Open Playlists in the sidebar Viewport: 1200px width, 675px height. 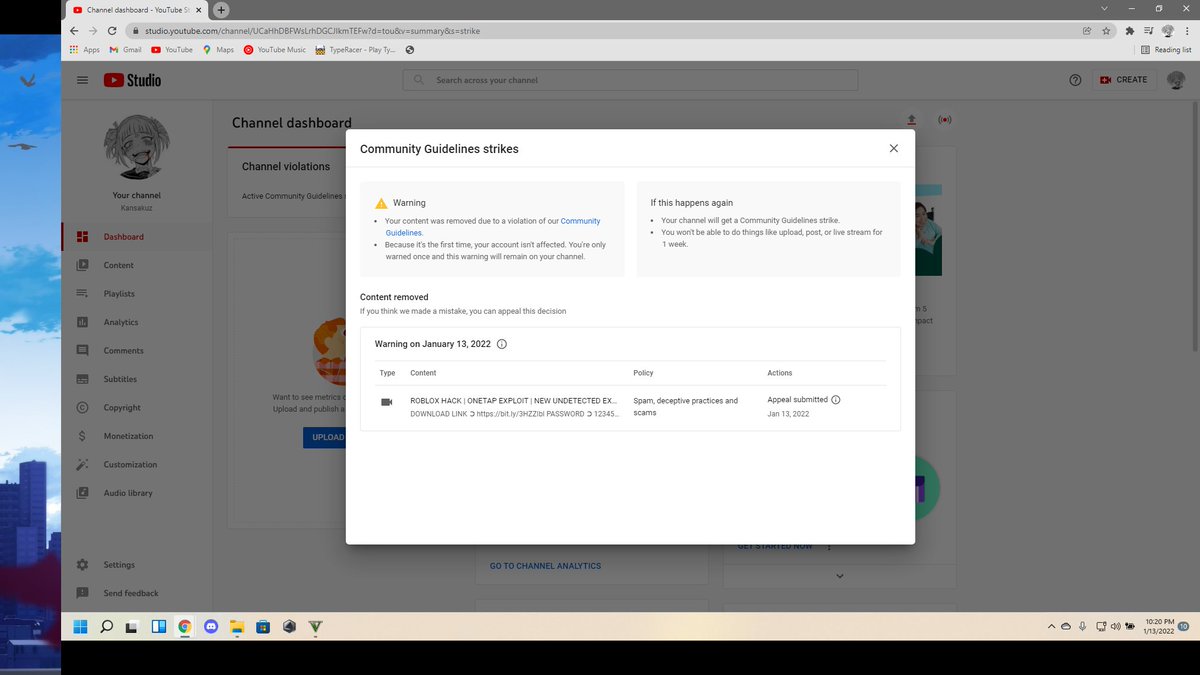pyautogui.click(x=137, y=294)
